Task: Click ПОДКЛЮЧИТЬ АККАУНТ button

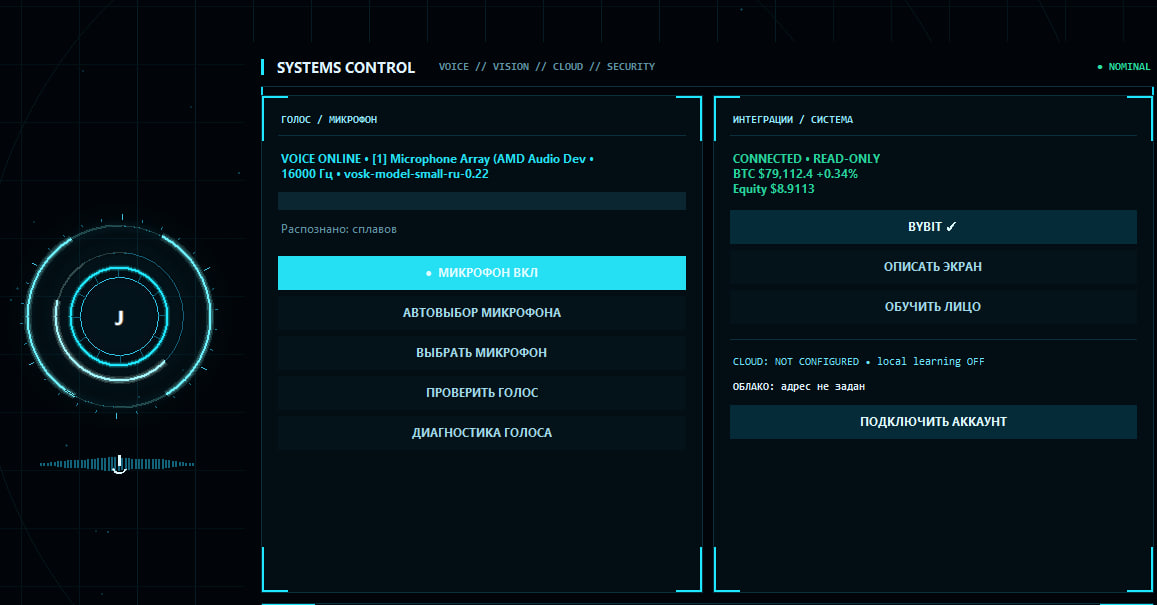Action: coord(933,422)
